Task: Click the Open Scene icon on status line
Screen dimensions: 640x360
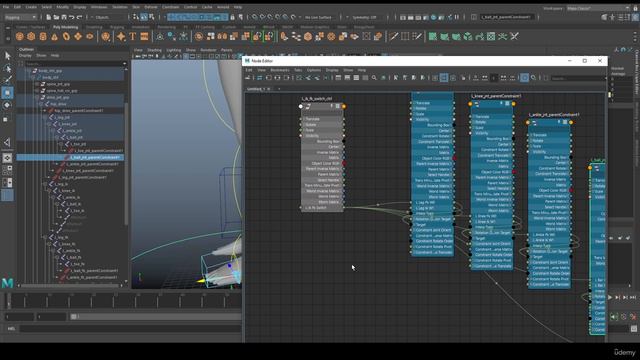Action: tap(56, 17)
